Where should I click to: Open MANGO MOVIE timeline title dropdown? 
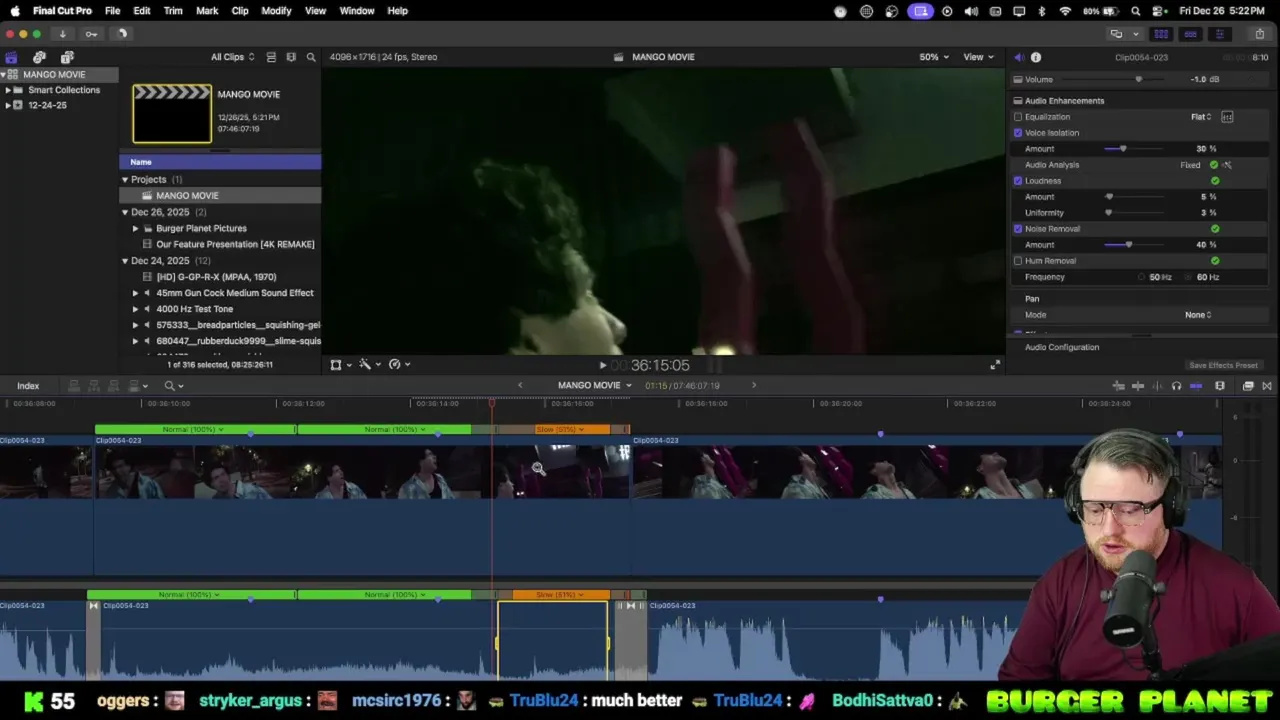click(594, 386)
